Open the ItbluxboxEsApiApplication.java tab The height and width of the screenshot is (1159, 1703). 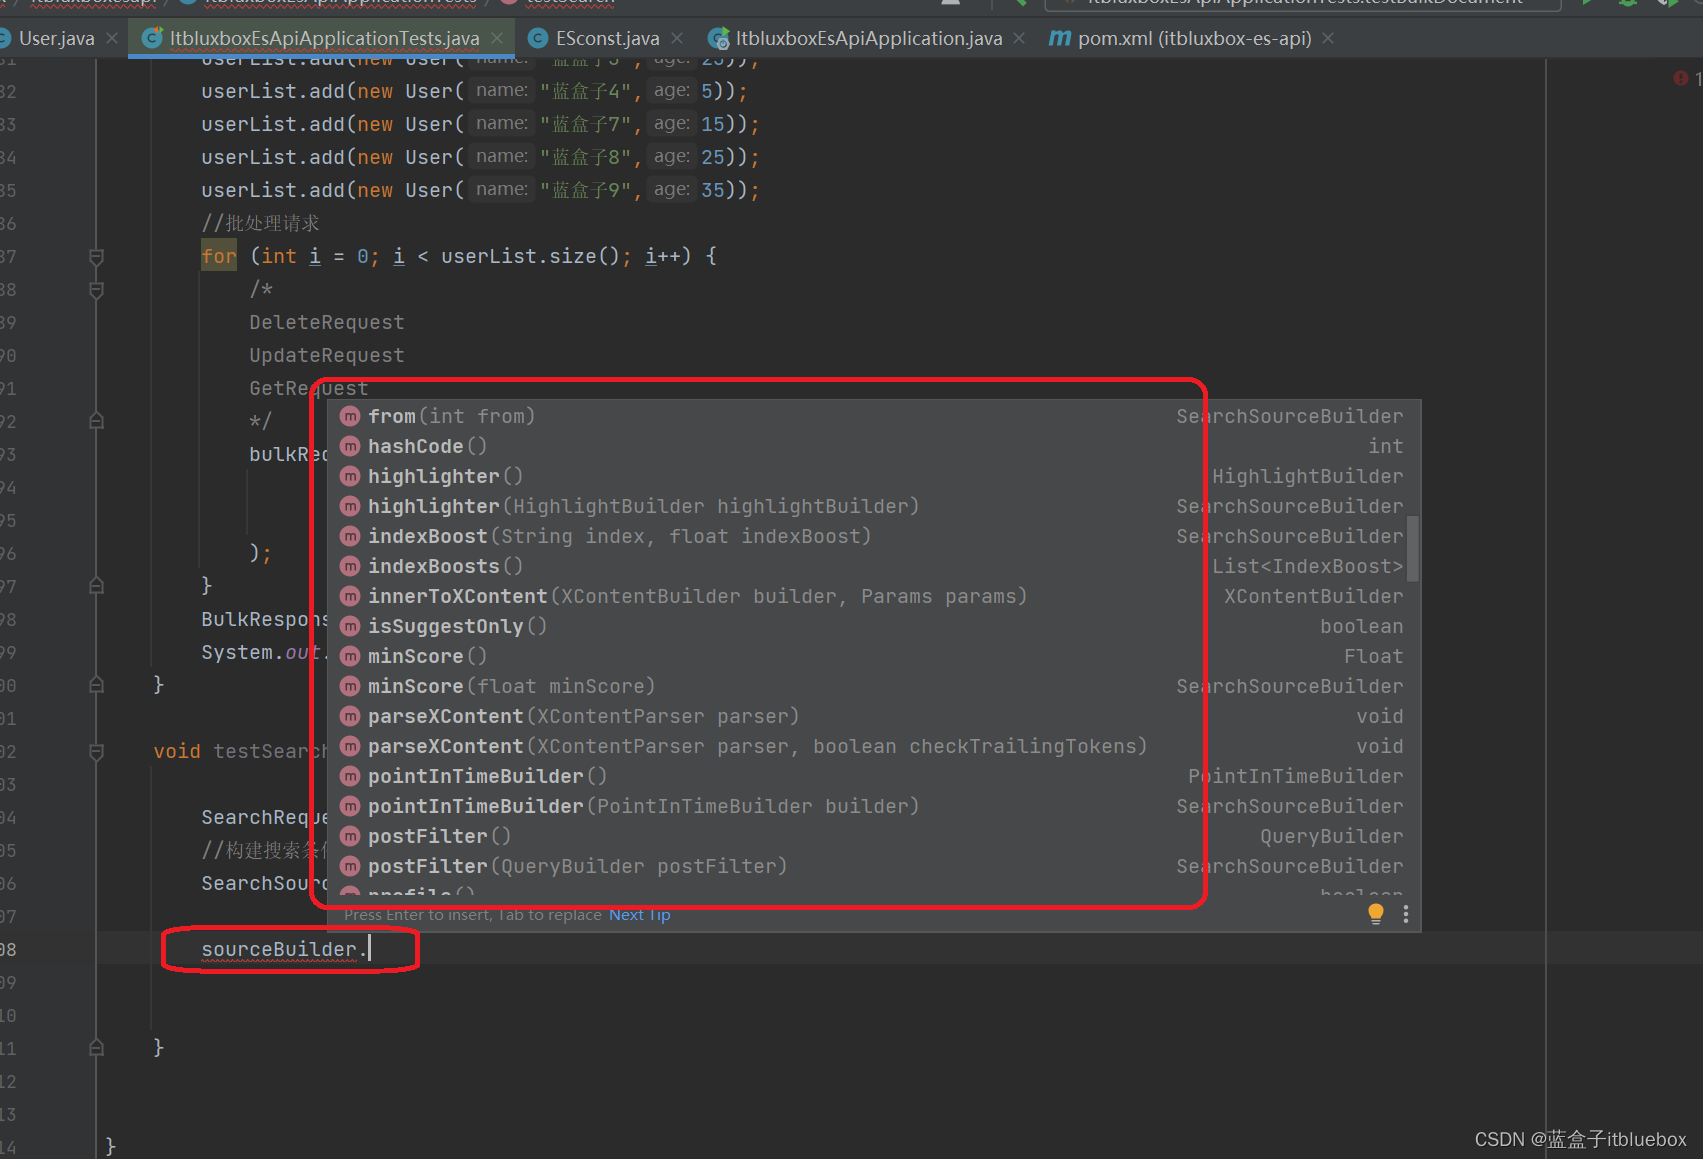[x=868, y=38]
